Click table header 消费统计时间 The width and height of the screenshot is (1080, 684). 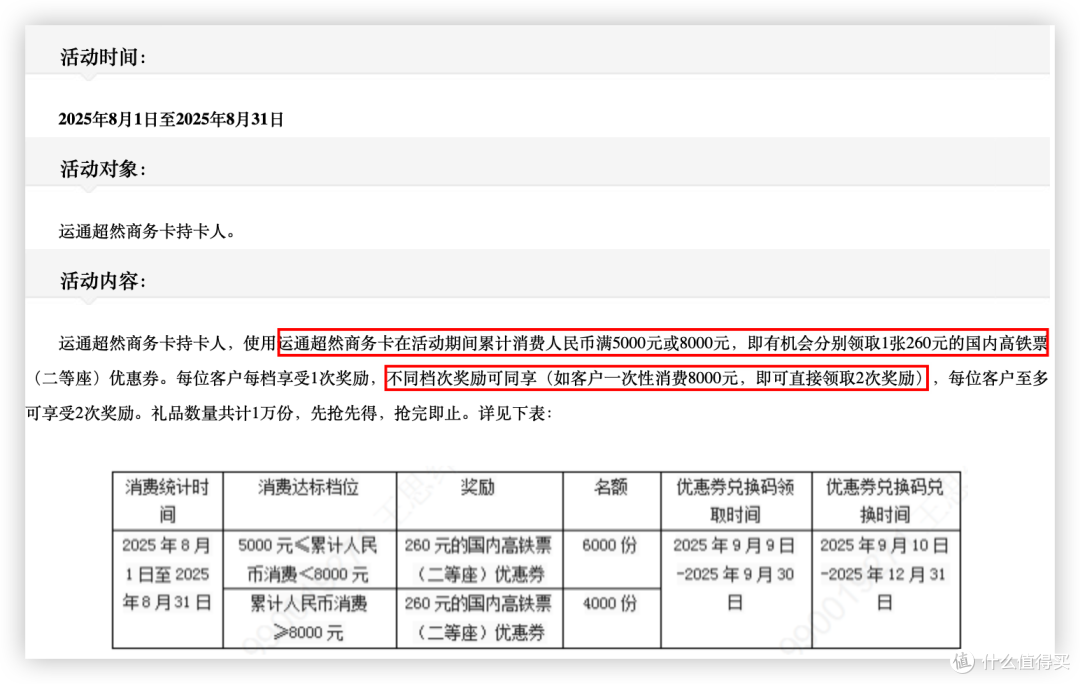tap(167, 501)
